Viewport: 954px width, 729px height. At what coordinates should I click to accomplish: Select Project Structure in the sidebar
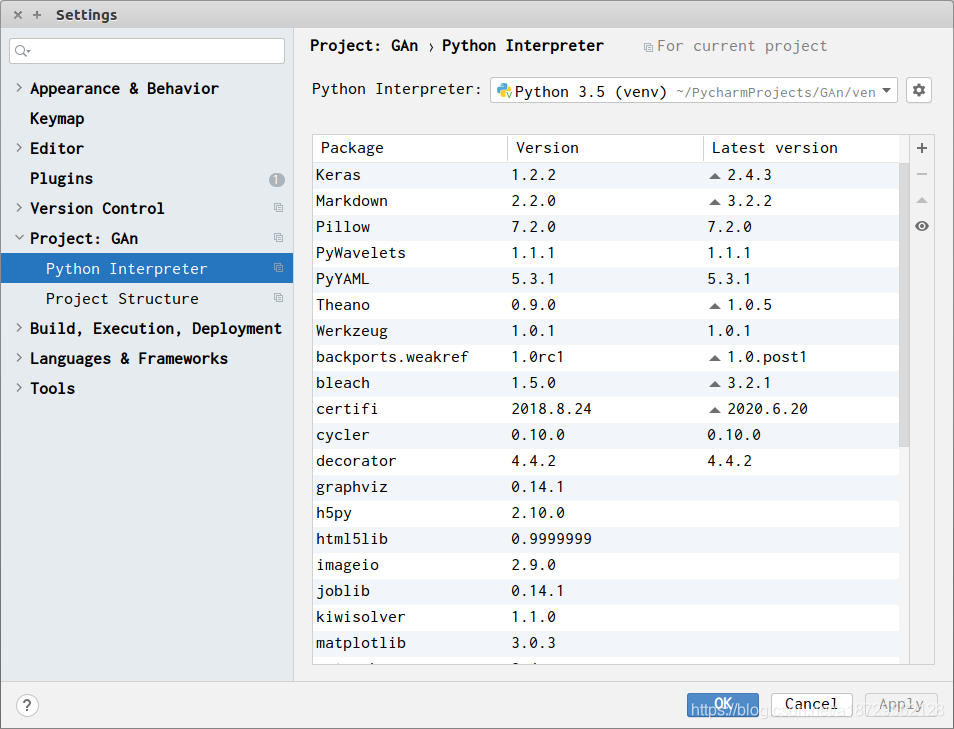tap(122, 298)
